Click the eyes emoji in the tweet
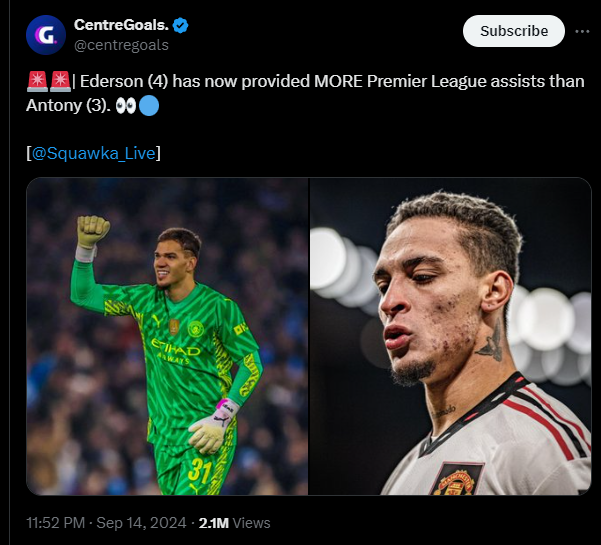Image resolution: width=601 pixels, height=545 pixels. tap(128, 105)
